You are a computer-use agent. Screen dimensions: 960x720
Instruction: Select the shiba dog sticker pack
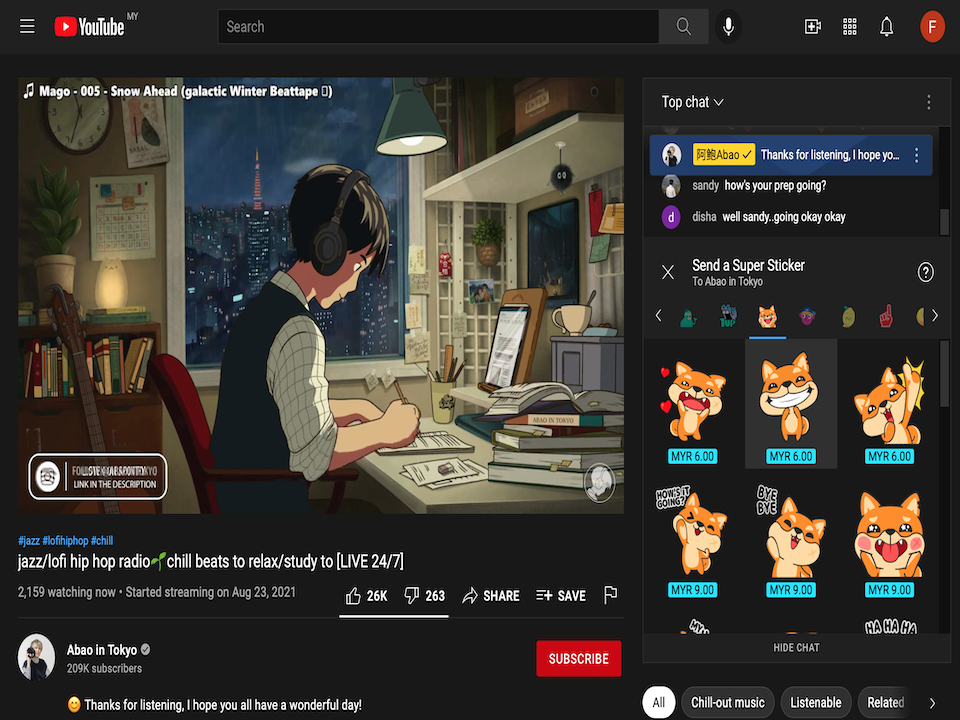click(768, 317)
